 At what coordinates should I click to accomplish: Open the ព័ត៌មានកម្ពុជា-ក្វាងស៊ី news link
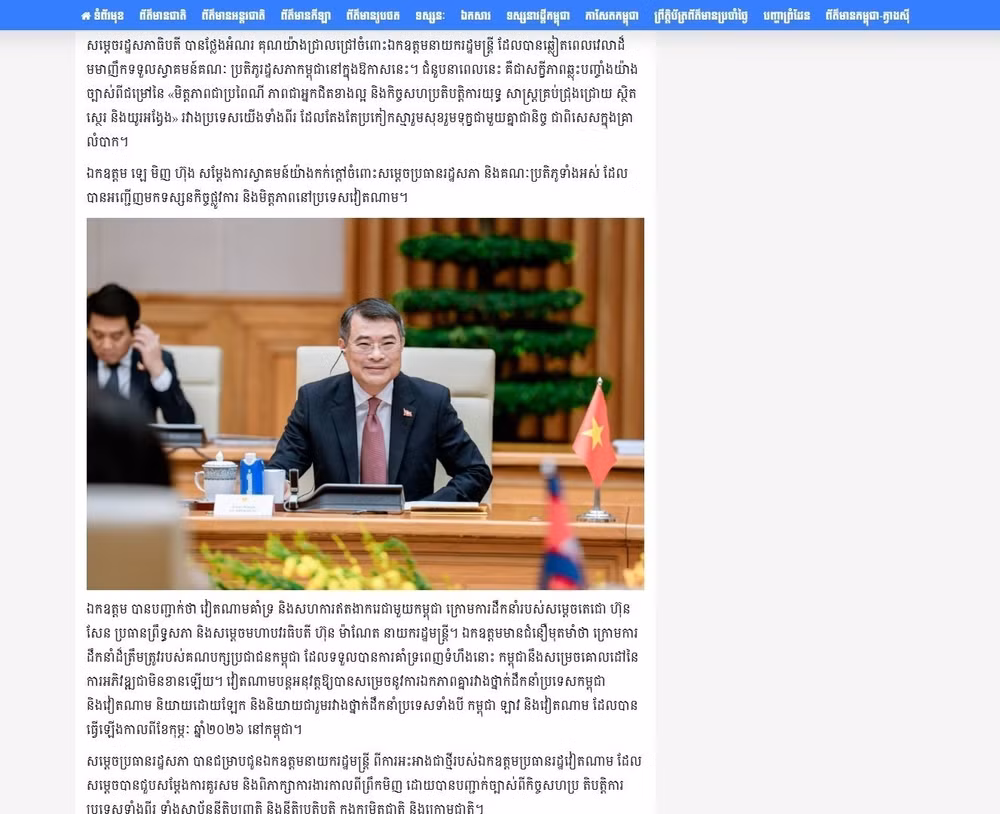pyautogui.click(x=867, y=15)
